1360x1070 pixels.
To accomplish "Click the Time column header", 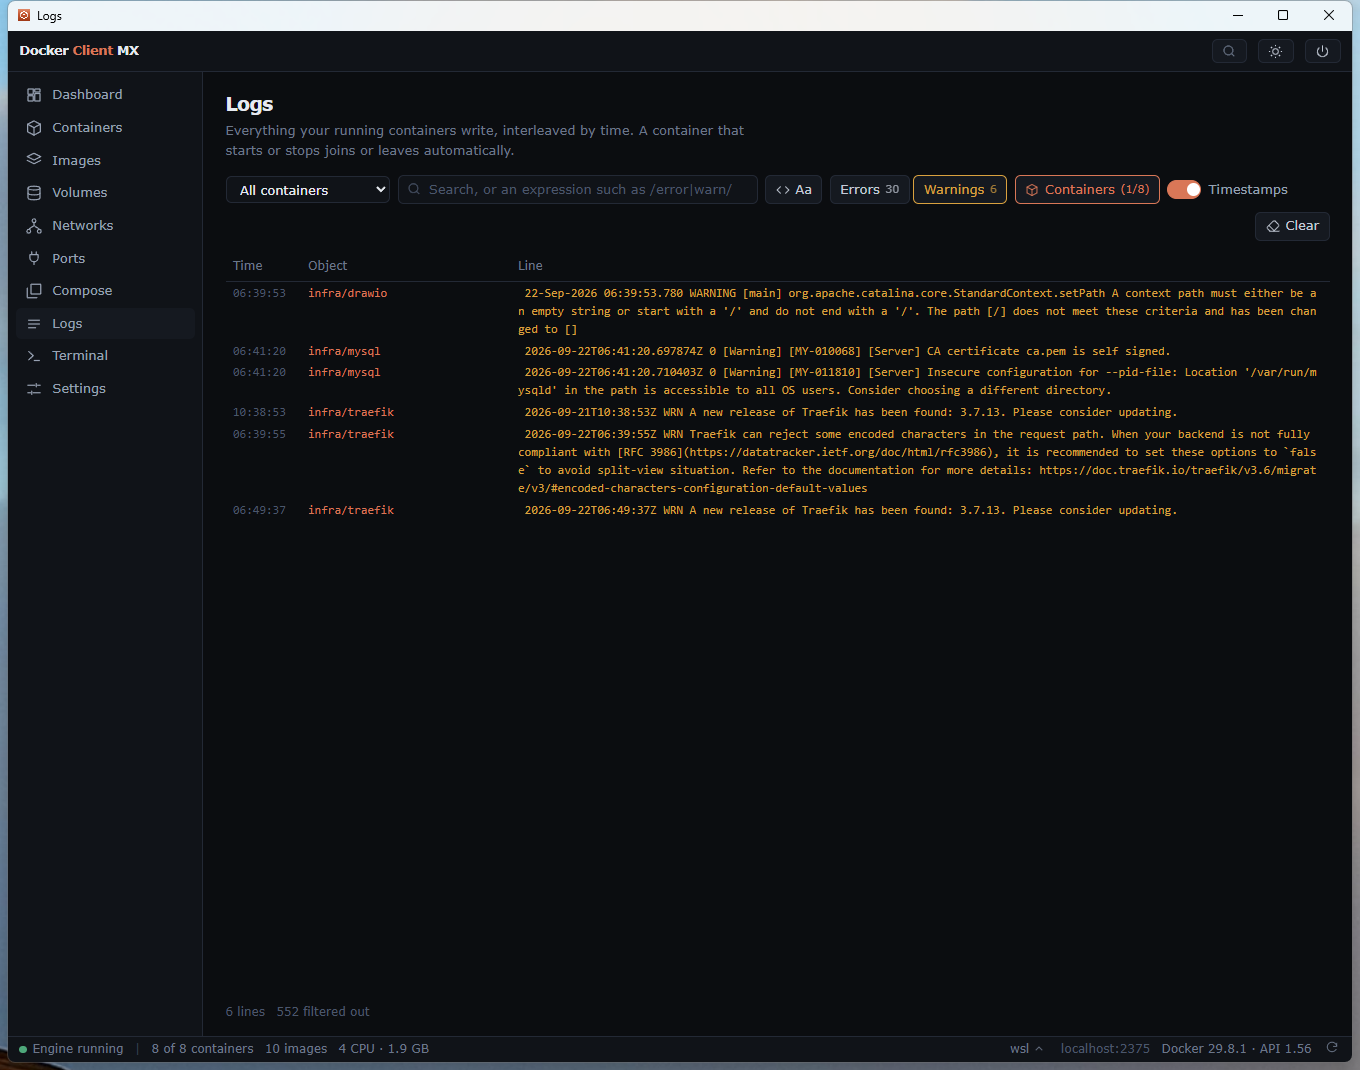I will click(248, 266).
